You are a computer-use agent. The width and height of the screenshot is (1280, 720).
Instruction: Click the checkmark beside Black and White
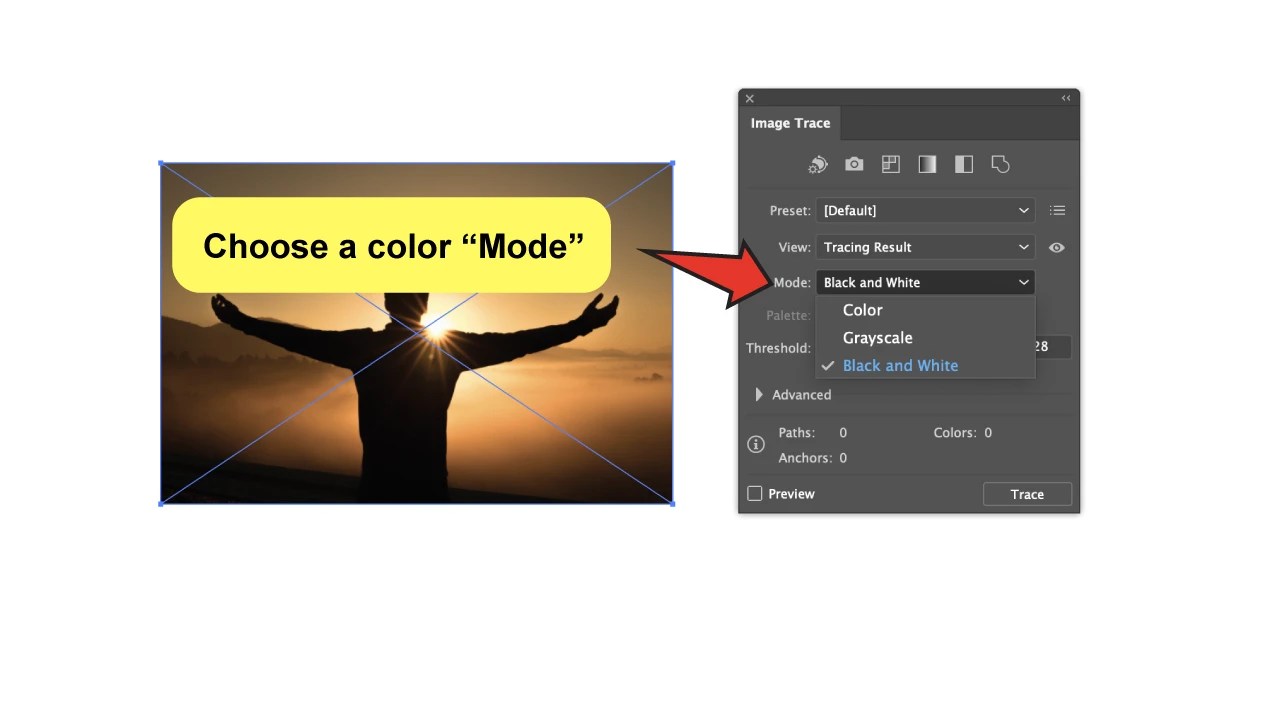pos(828,365)
